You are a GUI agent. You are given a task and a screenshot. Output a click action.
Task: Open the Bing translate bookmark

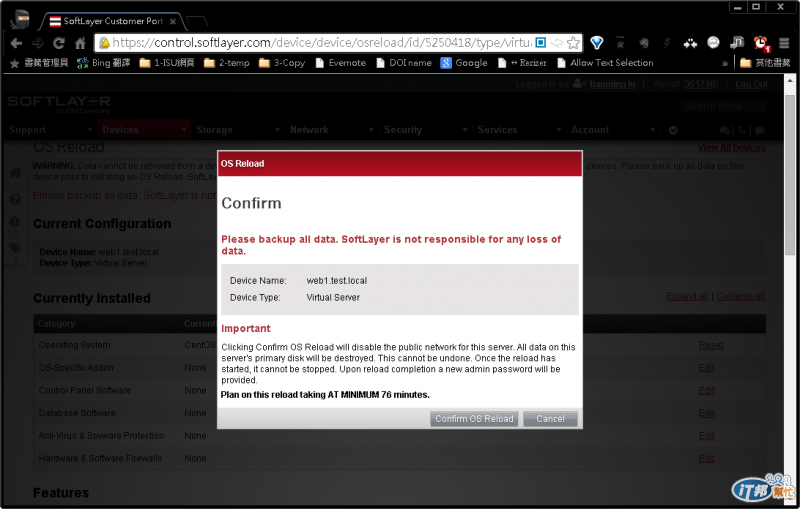104,63
